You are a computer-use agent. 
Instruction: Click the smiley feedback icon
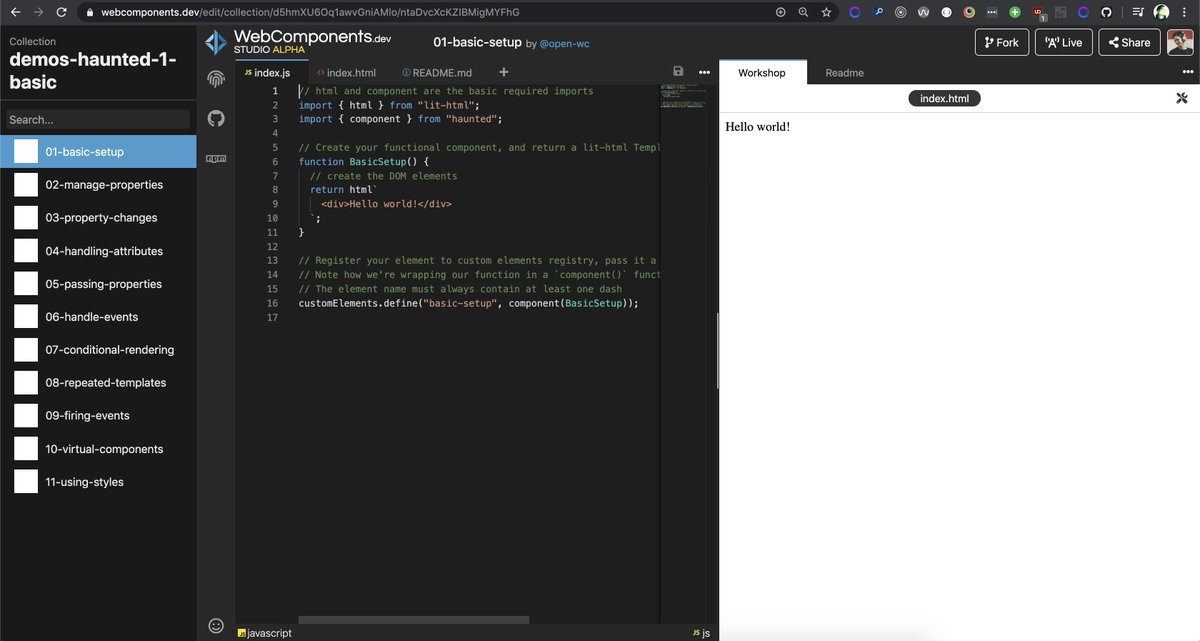pyautogui.click(x=216, y=625)
